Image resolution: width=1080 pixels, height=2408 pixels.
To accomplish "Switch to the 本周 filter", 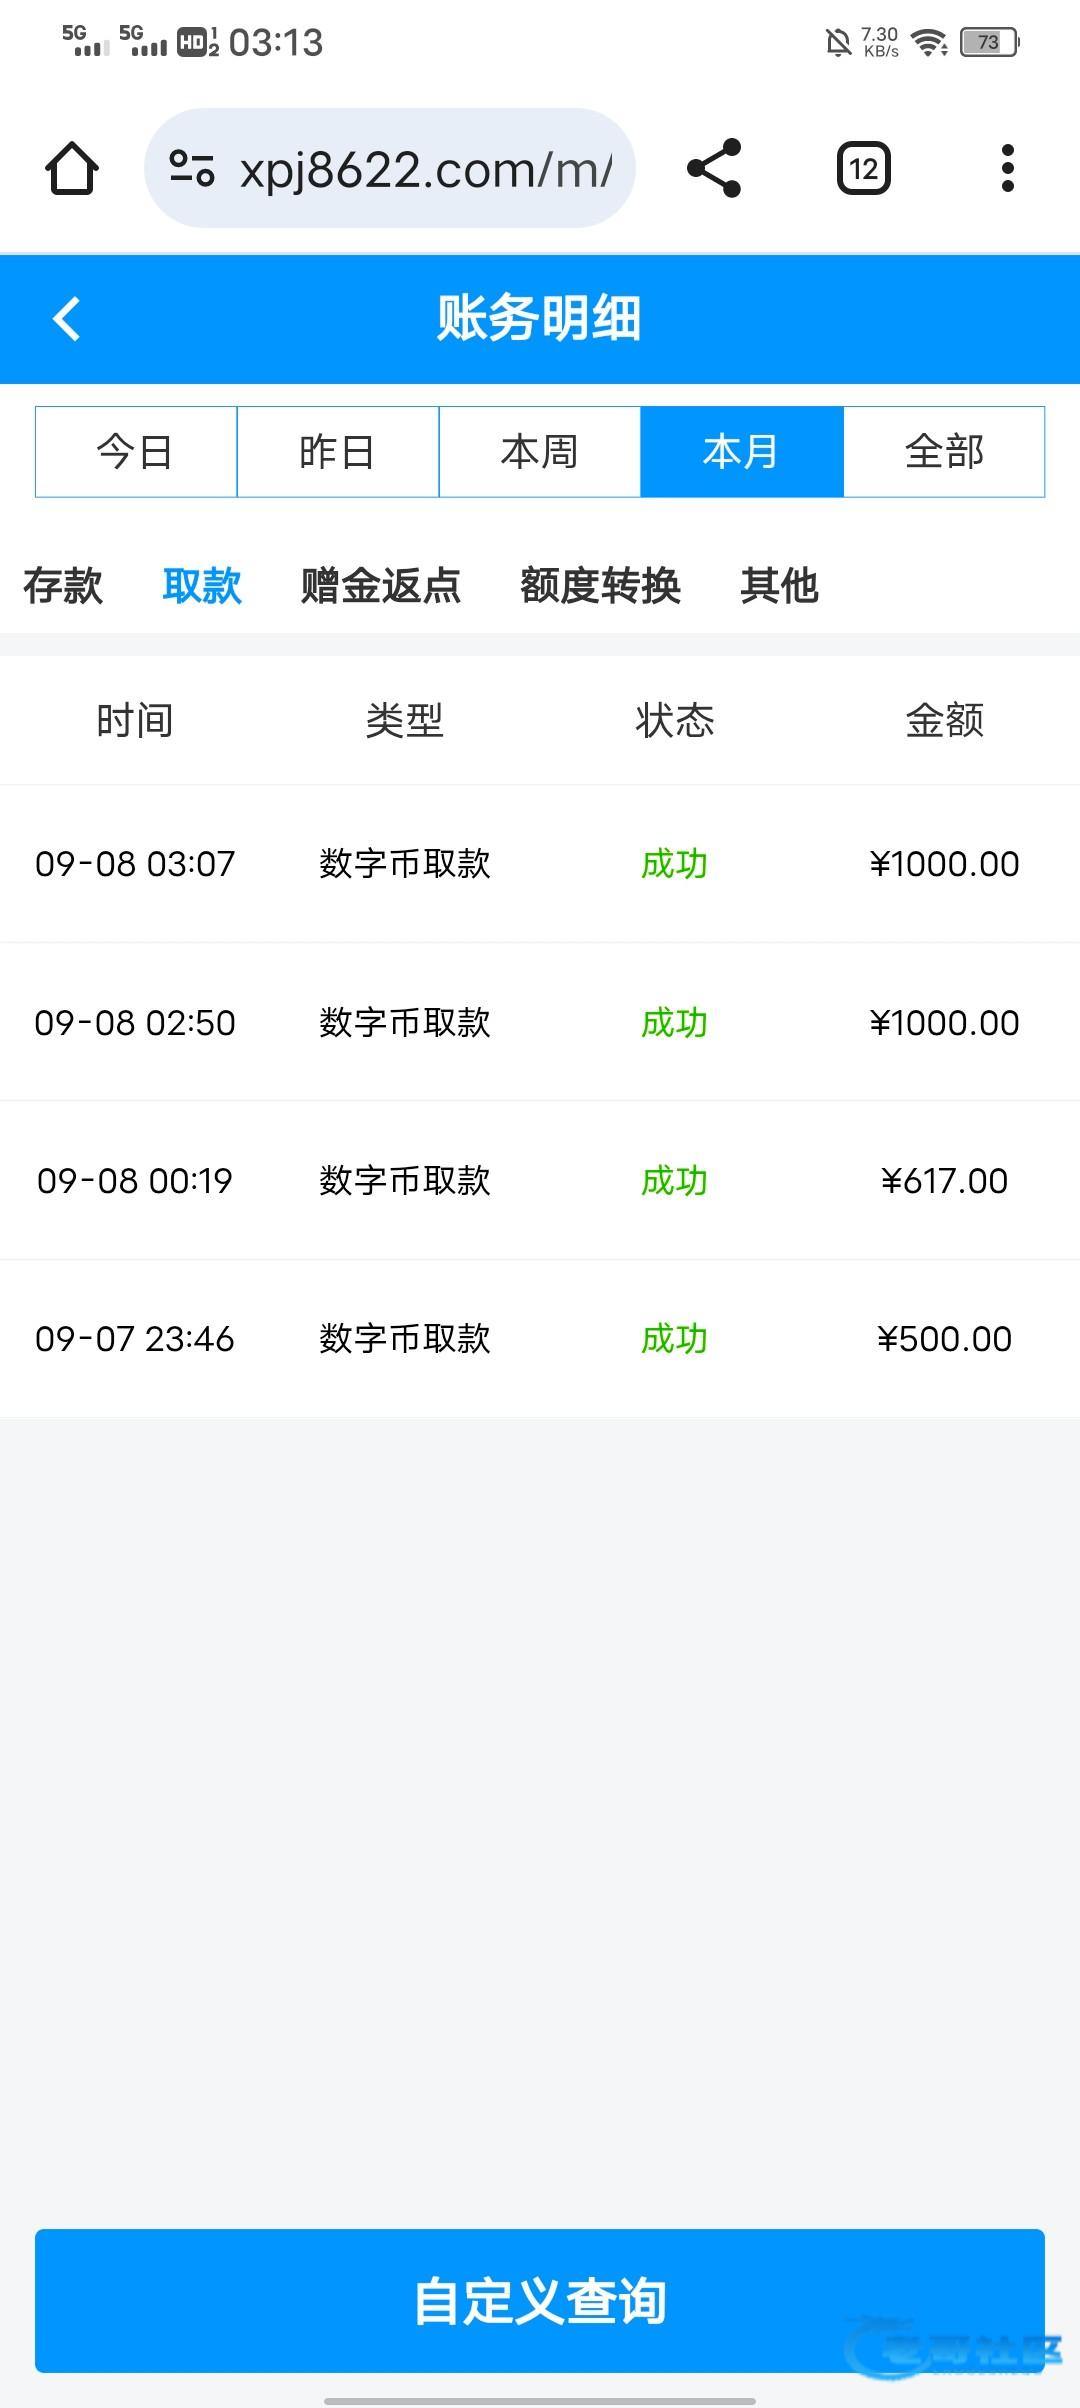I will coord(540,452).
